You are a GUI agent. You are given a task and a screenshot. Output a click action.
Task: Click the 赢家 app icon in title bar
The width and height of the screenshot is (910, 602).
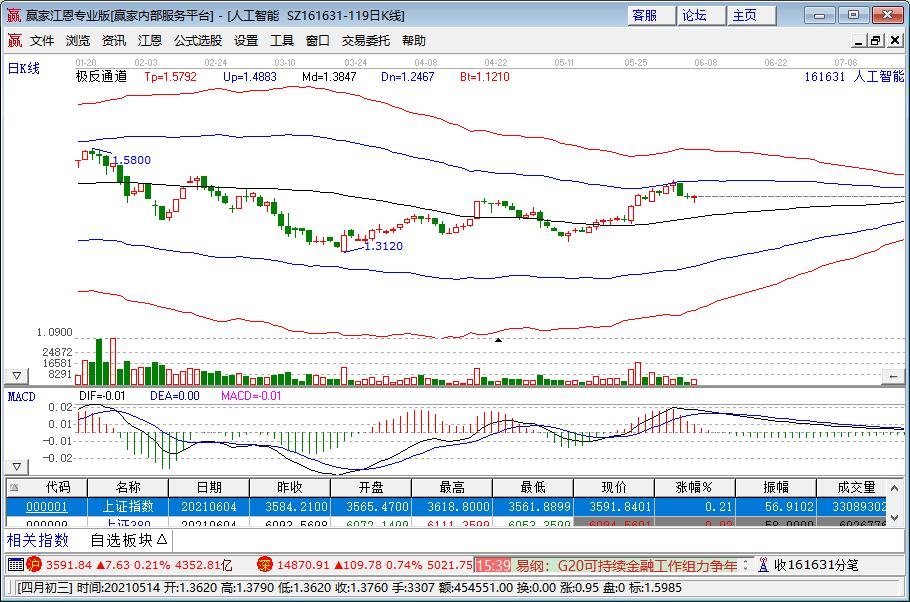13,15
